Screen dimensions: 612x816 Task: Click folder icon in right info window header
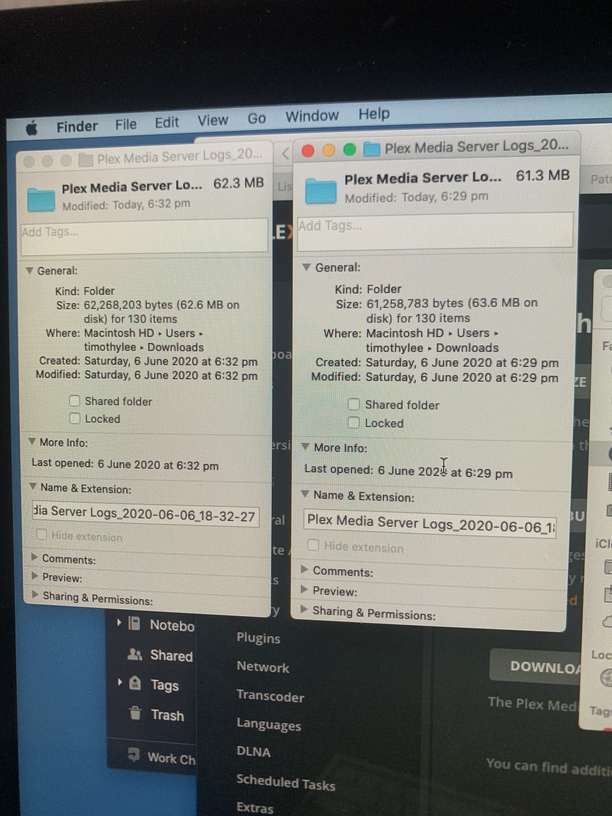click(321, 190)
